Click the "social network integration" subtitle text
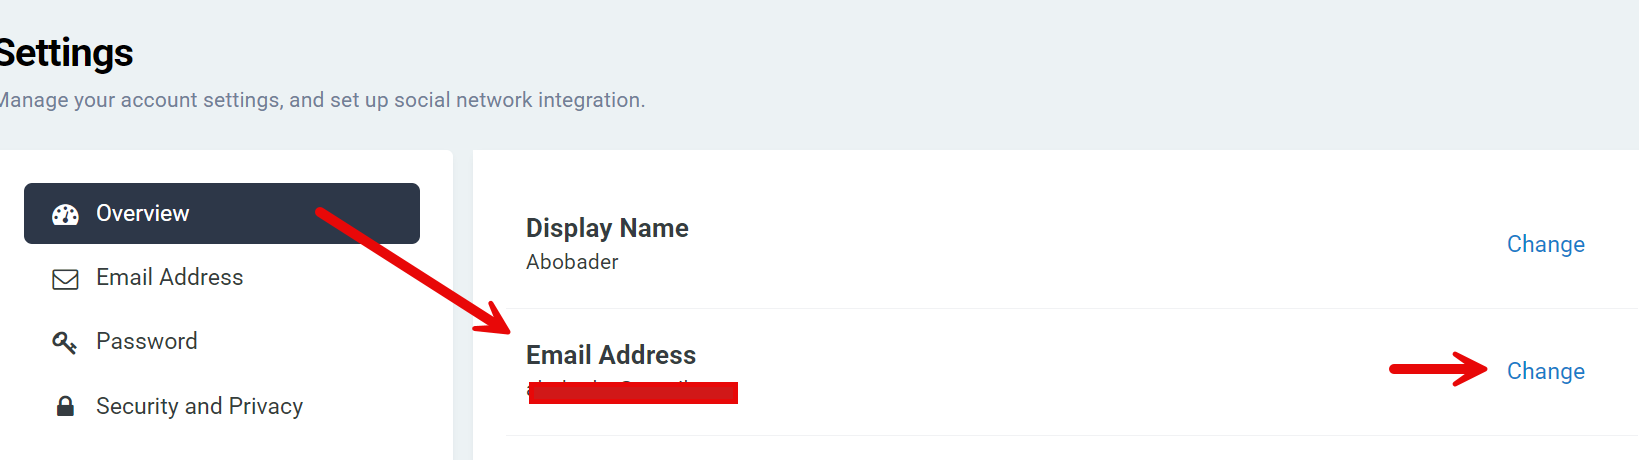The width and height of the screenshot is (1639, 460). pyautogui.click(x=518, y=100)
